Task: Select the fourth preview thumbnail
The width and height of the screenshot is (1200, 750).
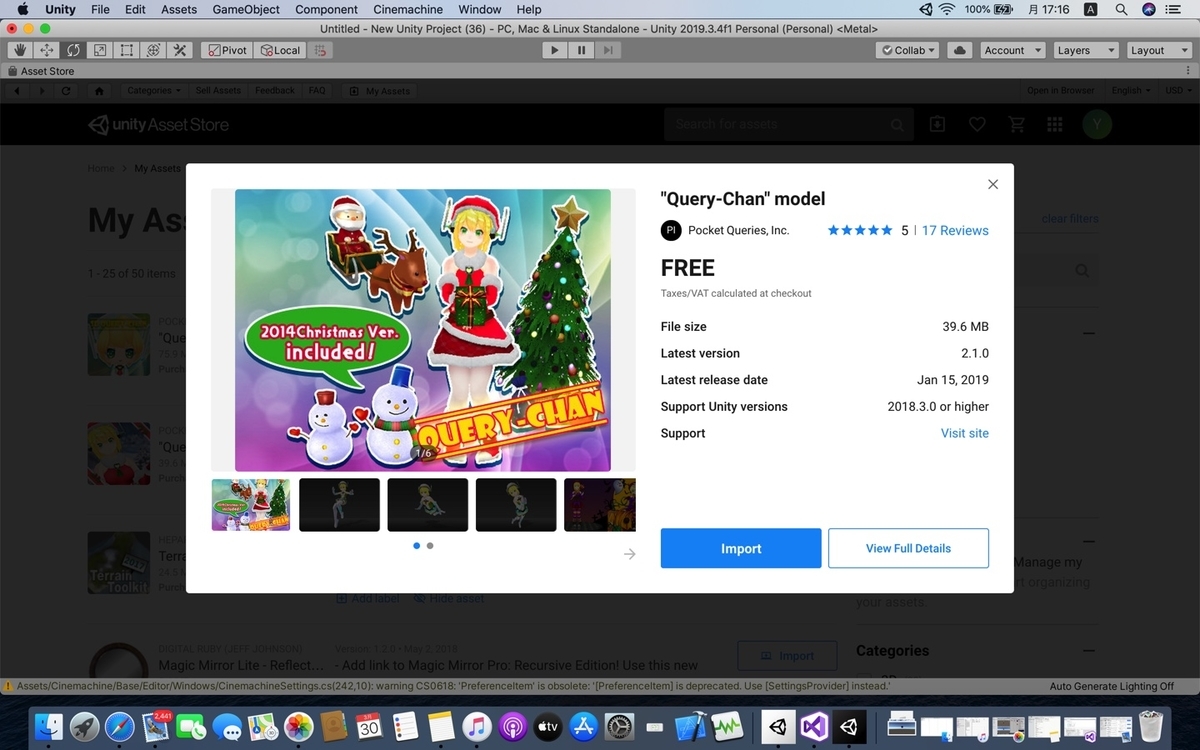Action: [516, 505]
